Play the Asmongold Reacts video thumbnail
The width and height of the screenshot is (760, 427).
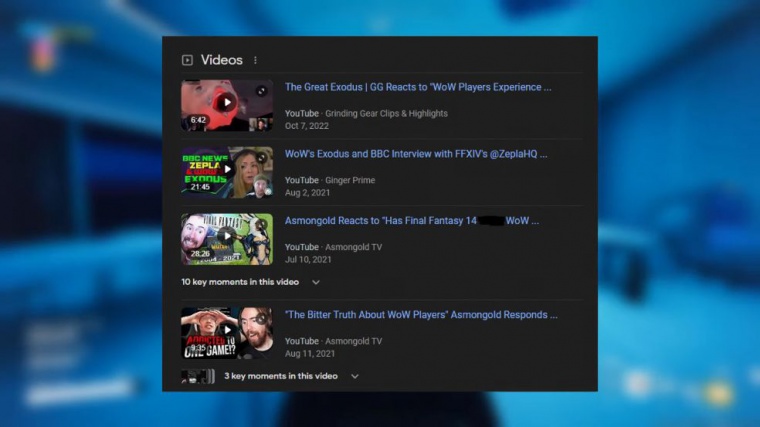[x=227, y=236]
